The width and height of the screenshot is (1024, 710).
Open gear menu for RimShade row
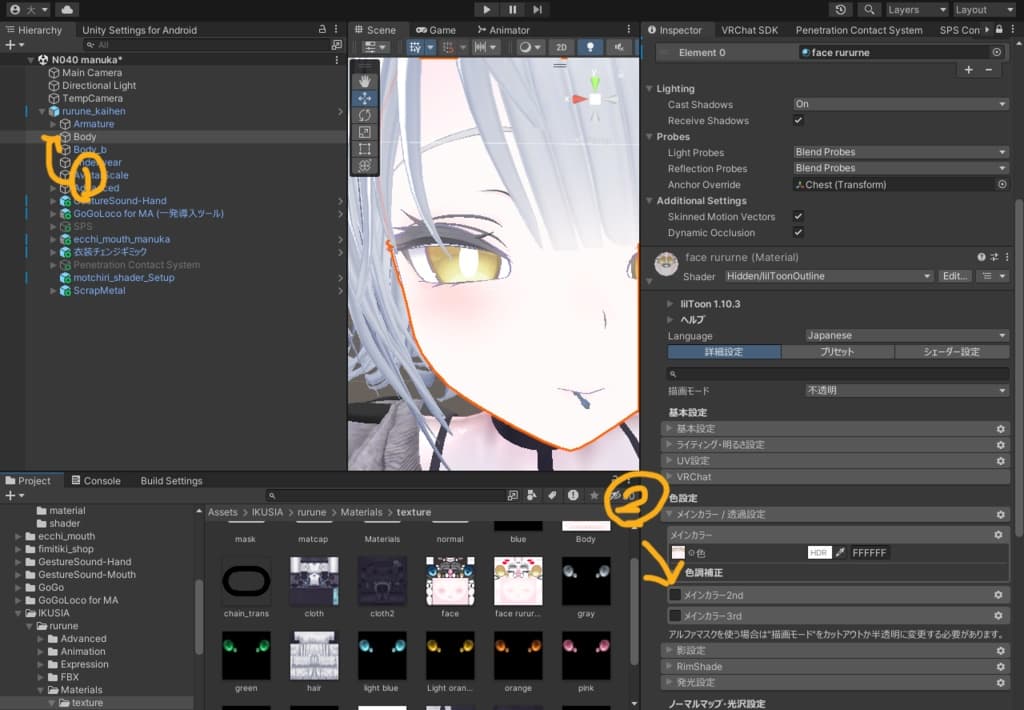coord(1000,667)
